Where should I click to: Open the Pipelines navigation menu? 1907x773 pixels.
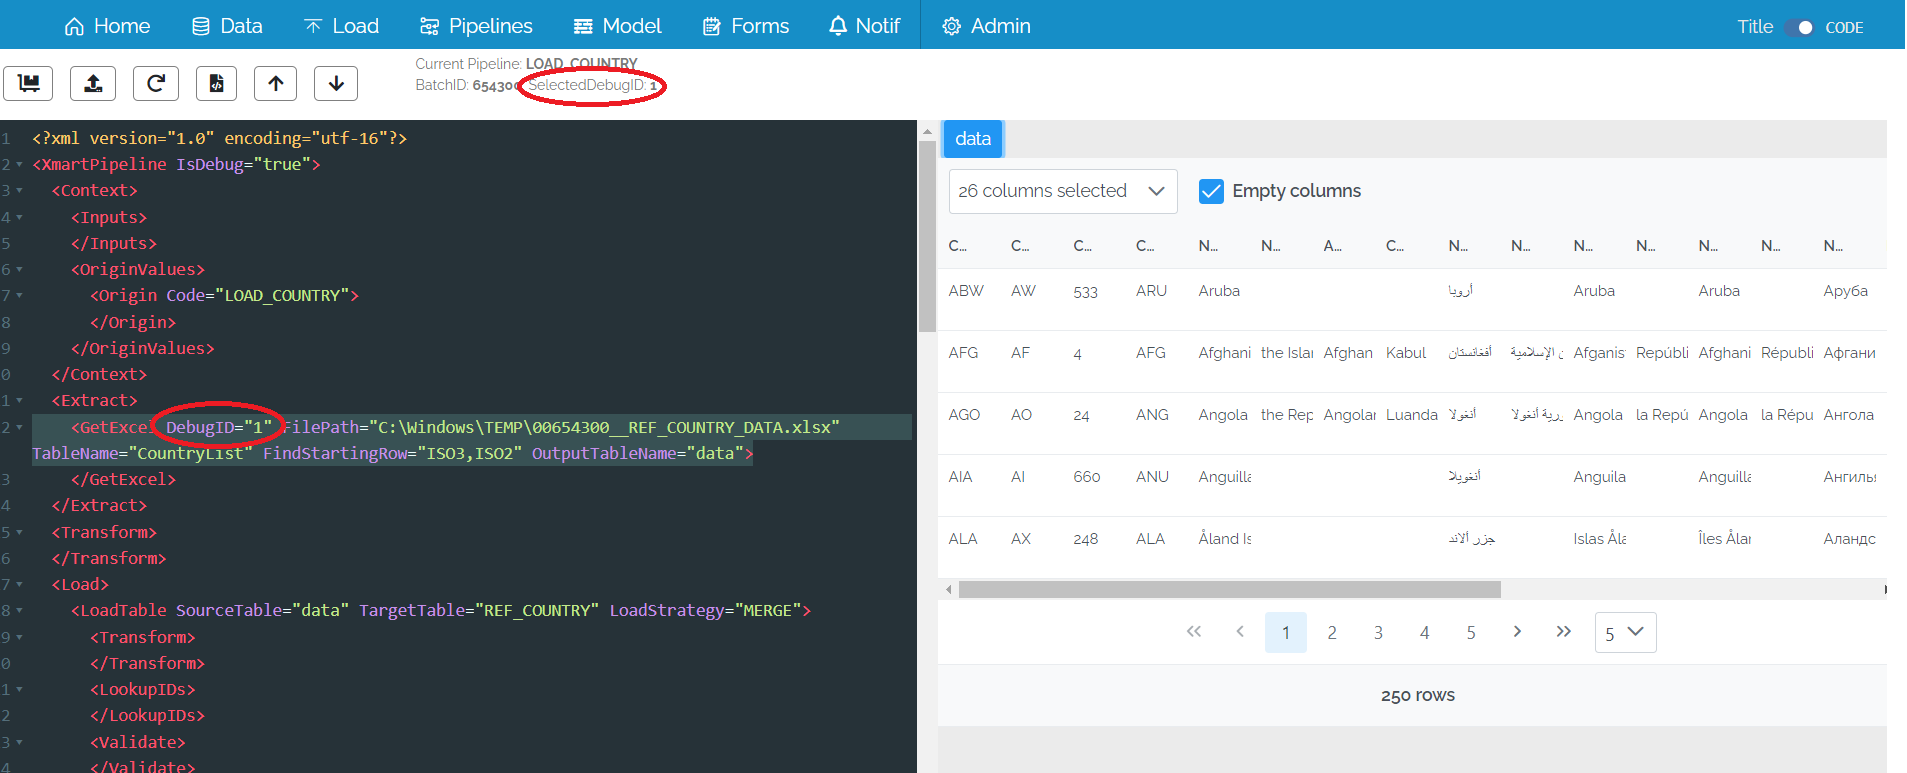click(x=476, y=26)
